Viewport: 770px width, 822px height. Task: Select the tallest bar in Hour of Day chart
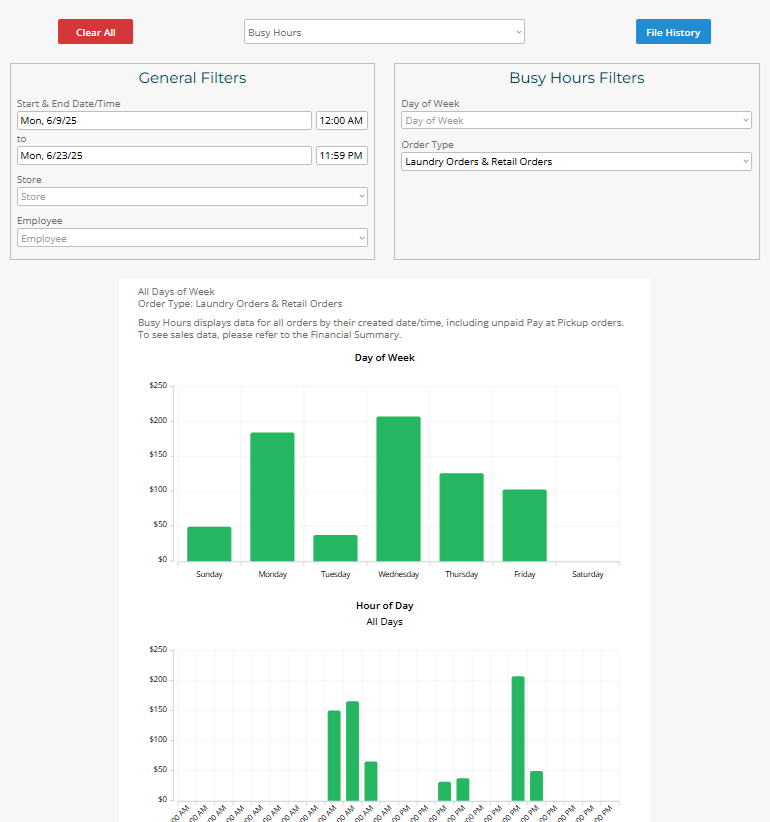click(518, 738)
